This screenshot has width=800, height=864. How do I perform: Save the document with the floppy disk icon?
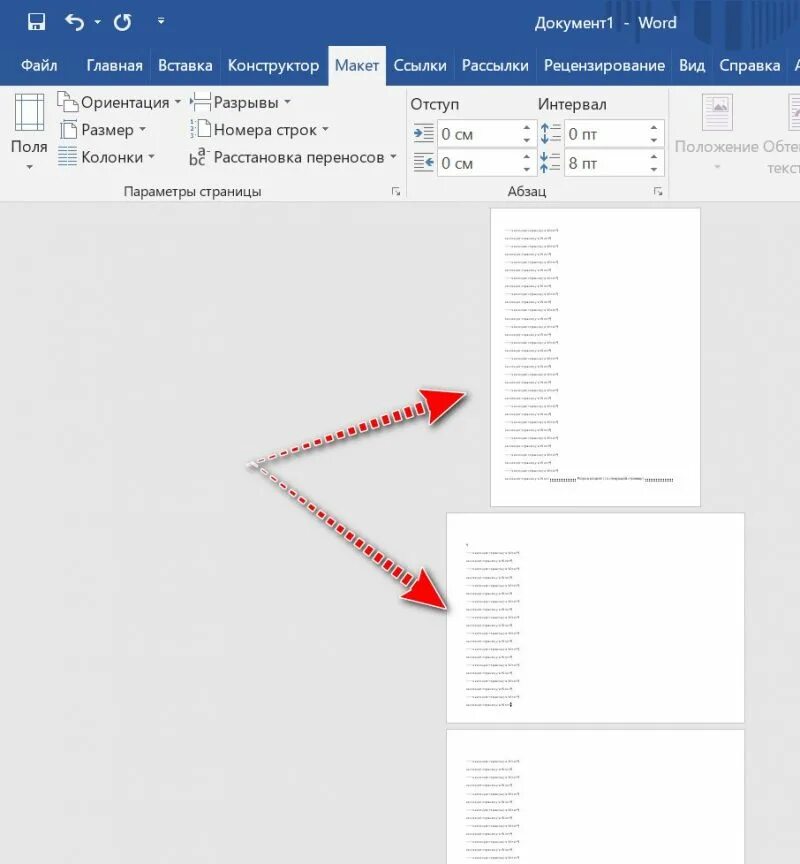pos(36,22)
